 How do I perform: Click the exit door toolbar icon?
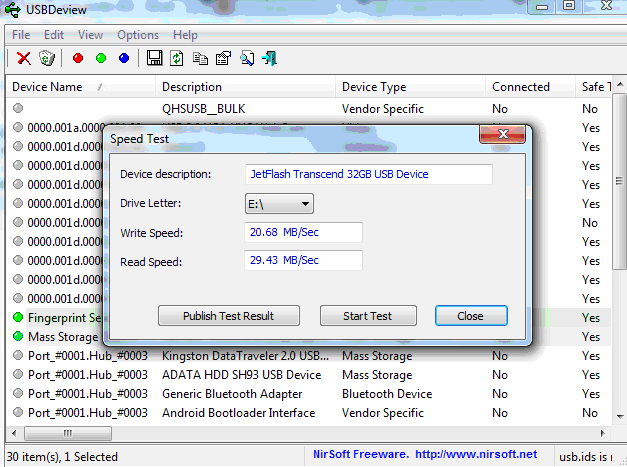[x=269, y=59]
